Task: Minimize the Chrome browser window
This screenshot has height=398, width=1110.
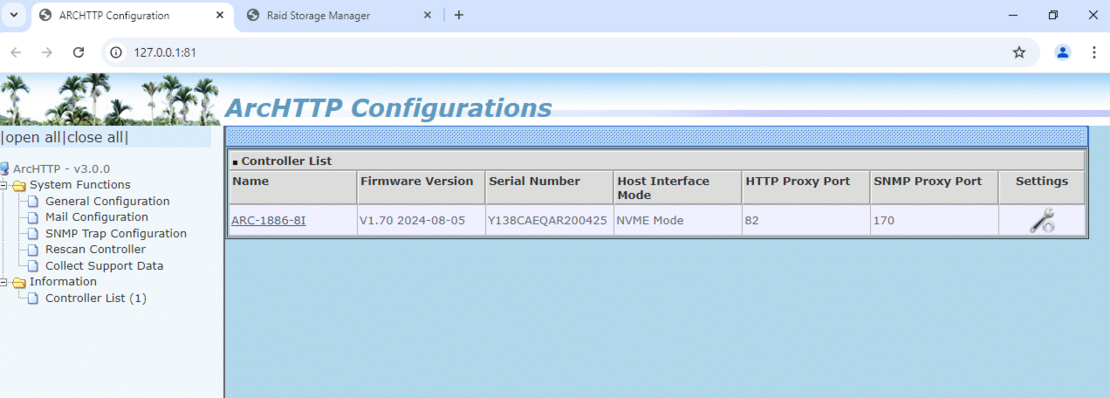Action: pos(1014,15)
